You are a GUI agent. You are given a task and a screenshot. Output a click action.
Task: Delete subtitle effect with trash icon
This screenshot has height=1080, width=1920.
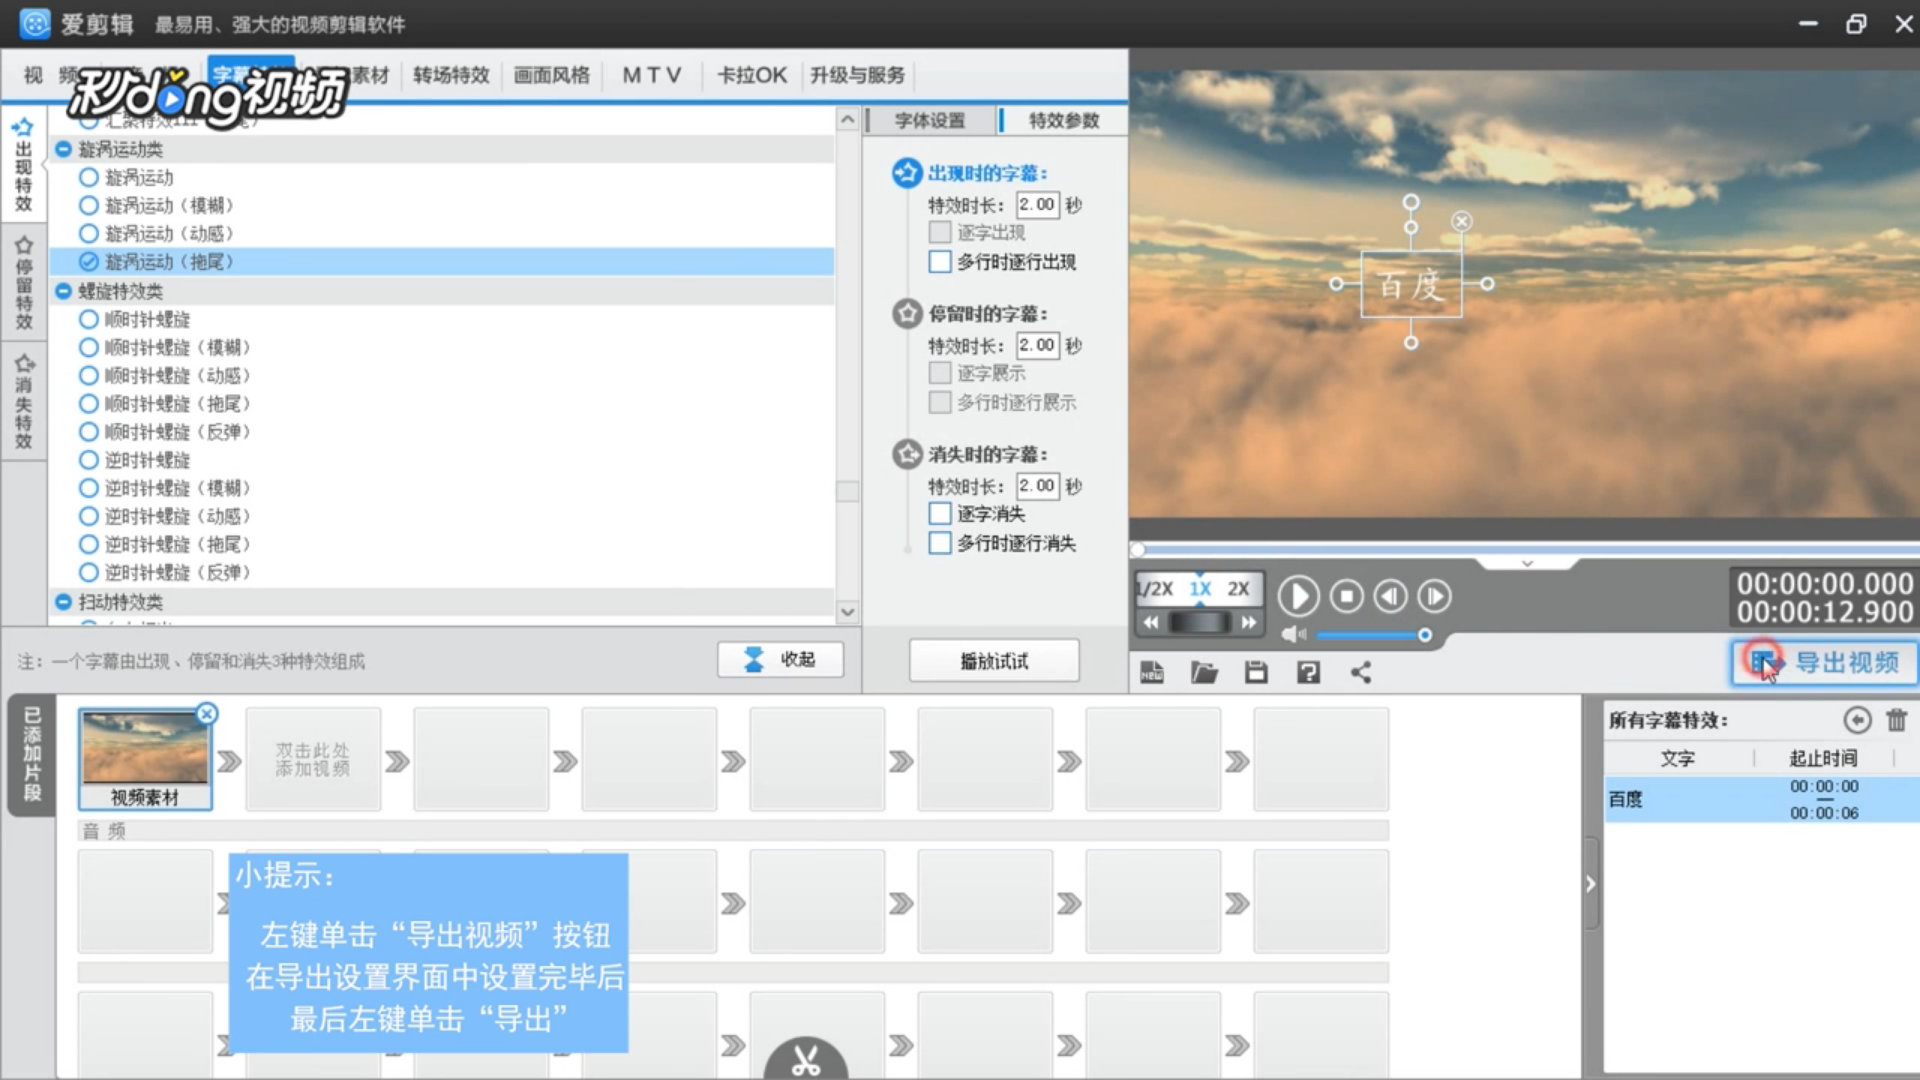tap(1897, 720)
